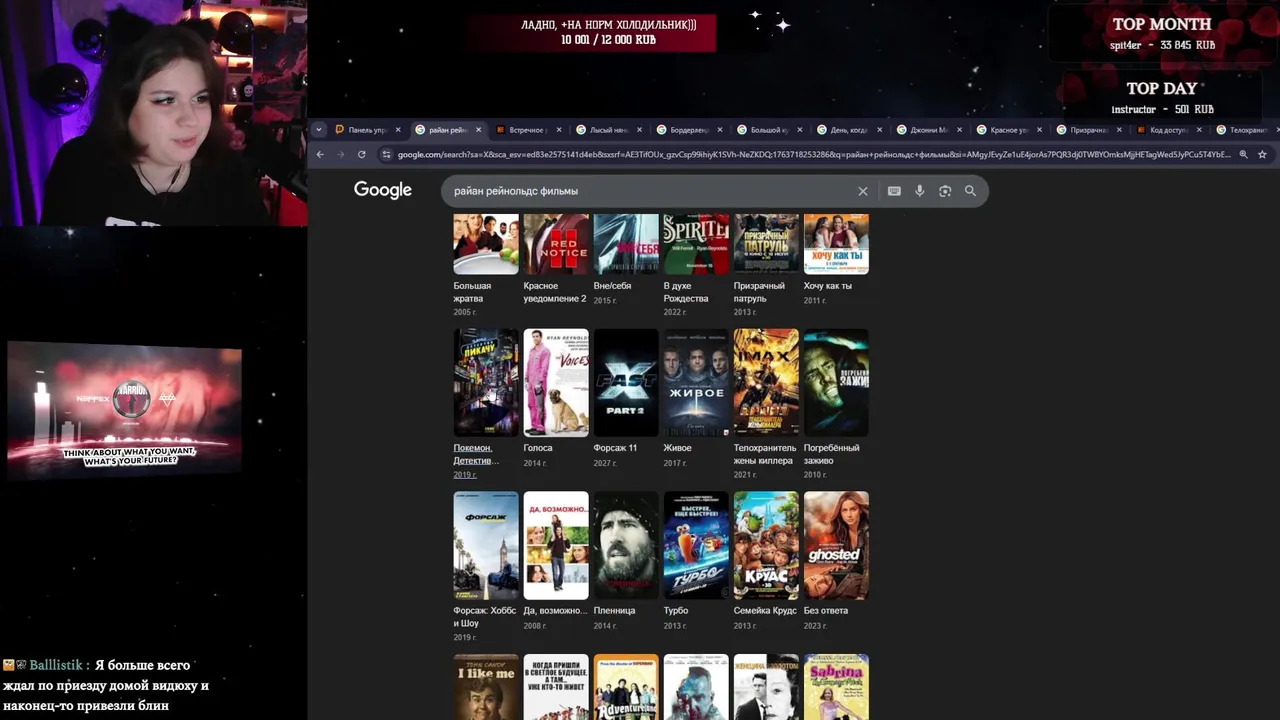Screen dimensions: 1280x720
Task: Open the 'Погребённый заживо' title link
Action: pyautogui.click(x=832, y=454)
